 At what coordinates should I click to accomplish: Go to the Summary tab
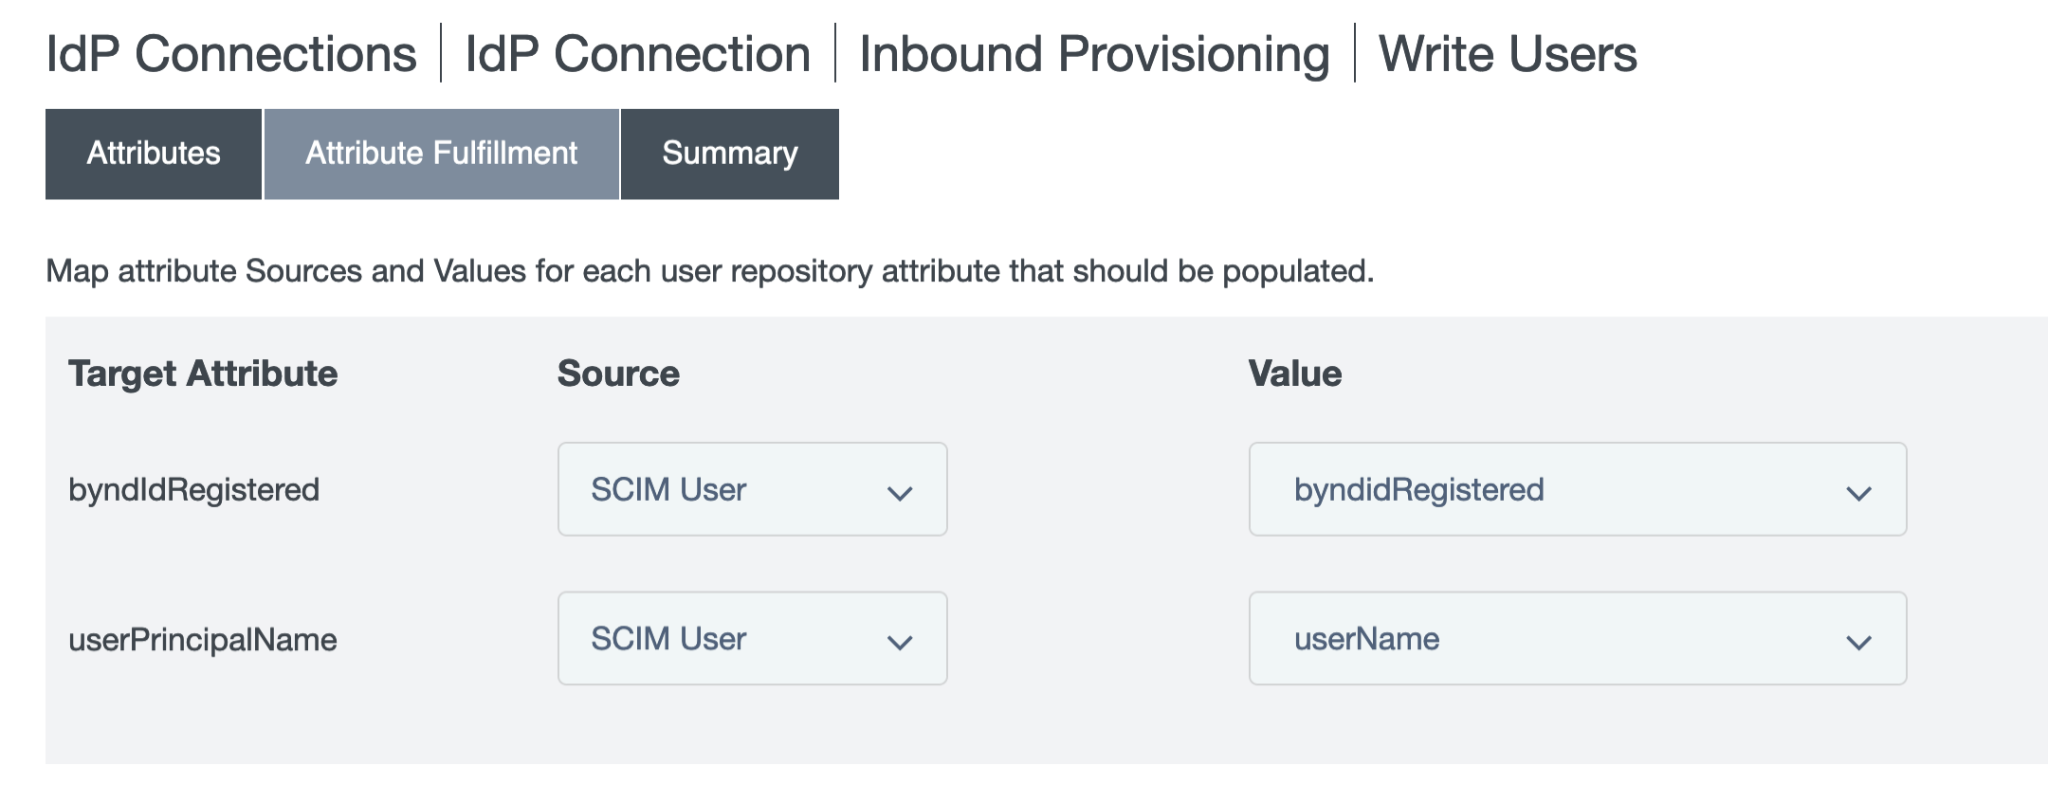pos(729,154)
